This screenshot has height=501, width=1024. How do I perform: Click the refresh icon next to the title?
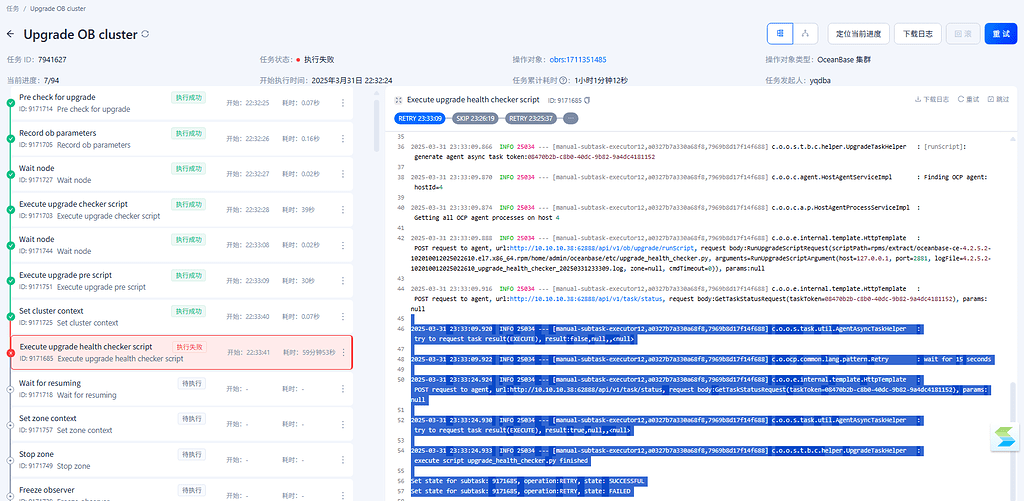pos(146,34)
